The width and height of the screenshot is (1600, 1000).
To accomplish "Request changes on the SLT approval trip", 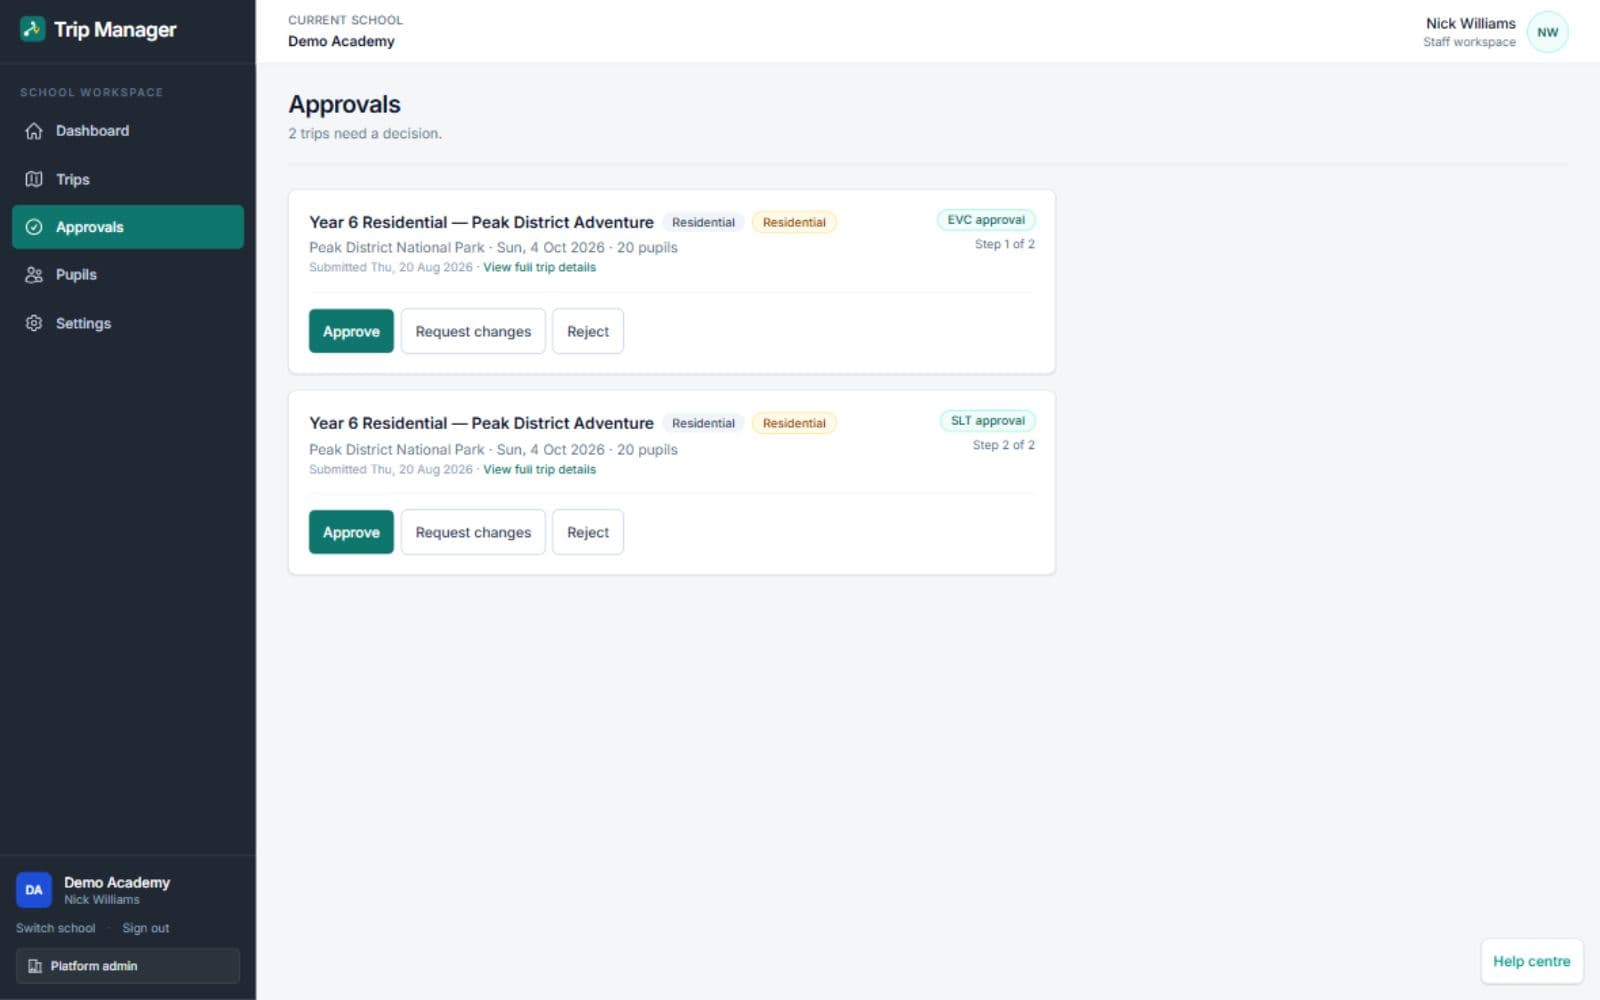I will (473, 532).
